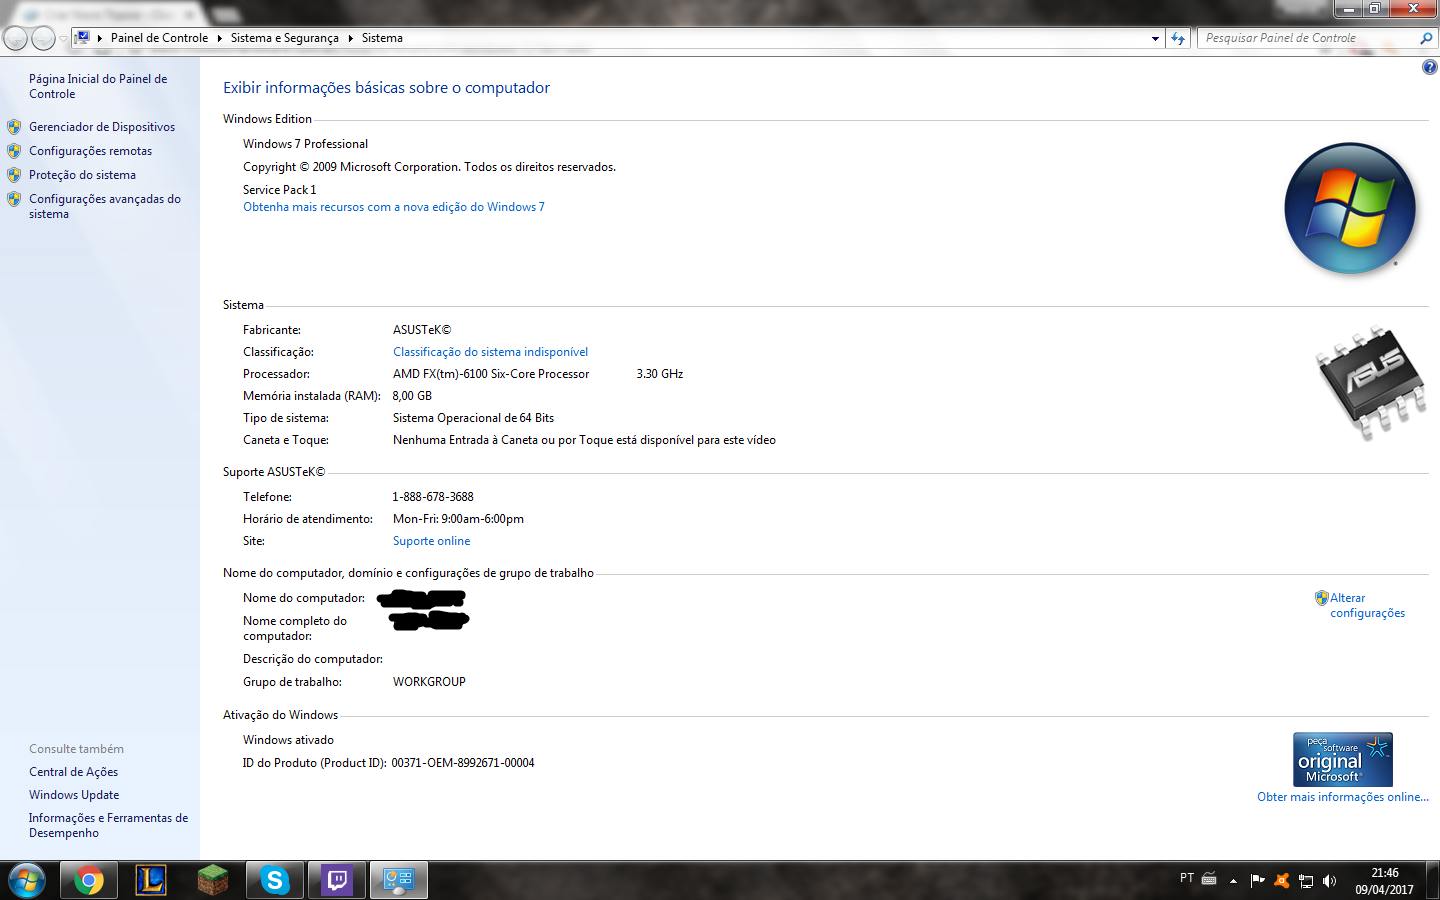
Task: Click the Windows logo image
Action: 1350,208
